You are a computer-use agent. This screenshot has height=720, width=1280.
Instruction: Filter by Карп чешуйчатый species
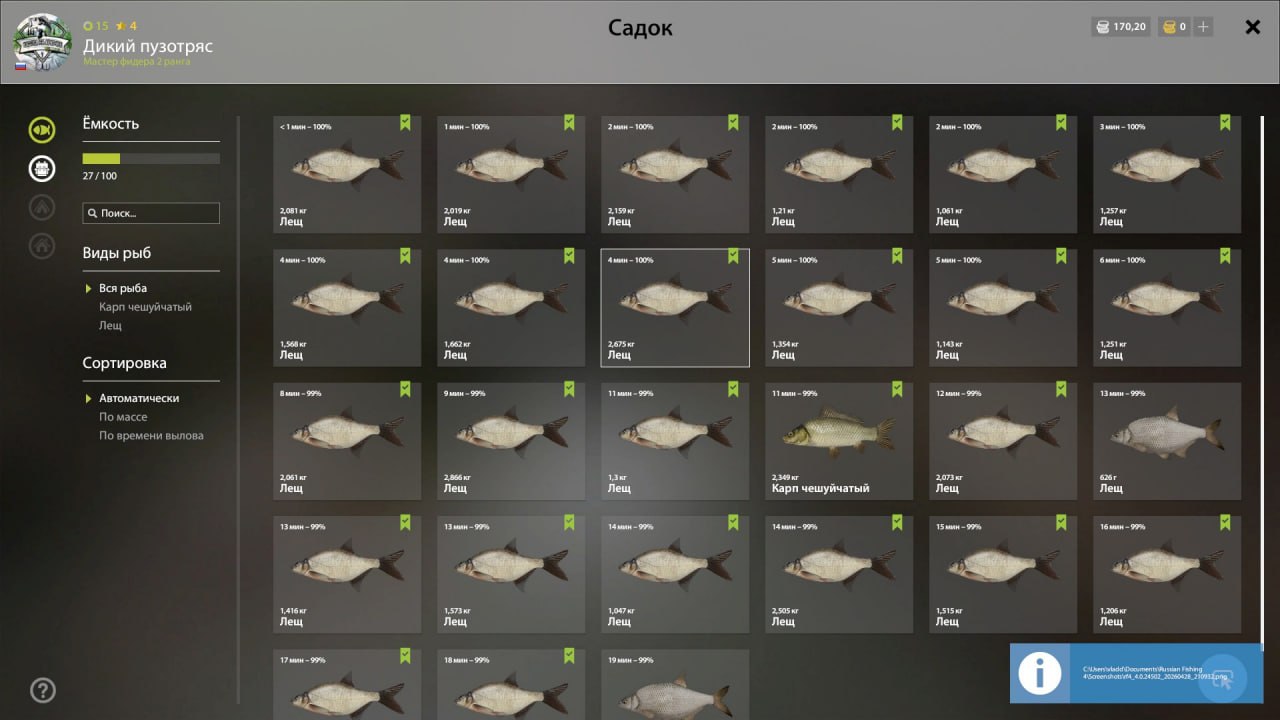145,307
